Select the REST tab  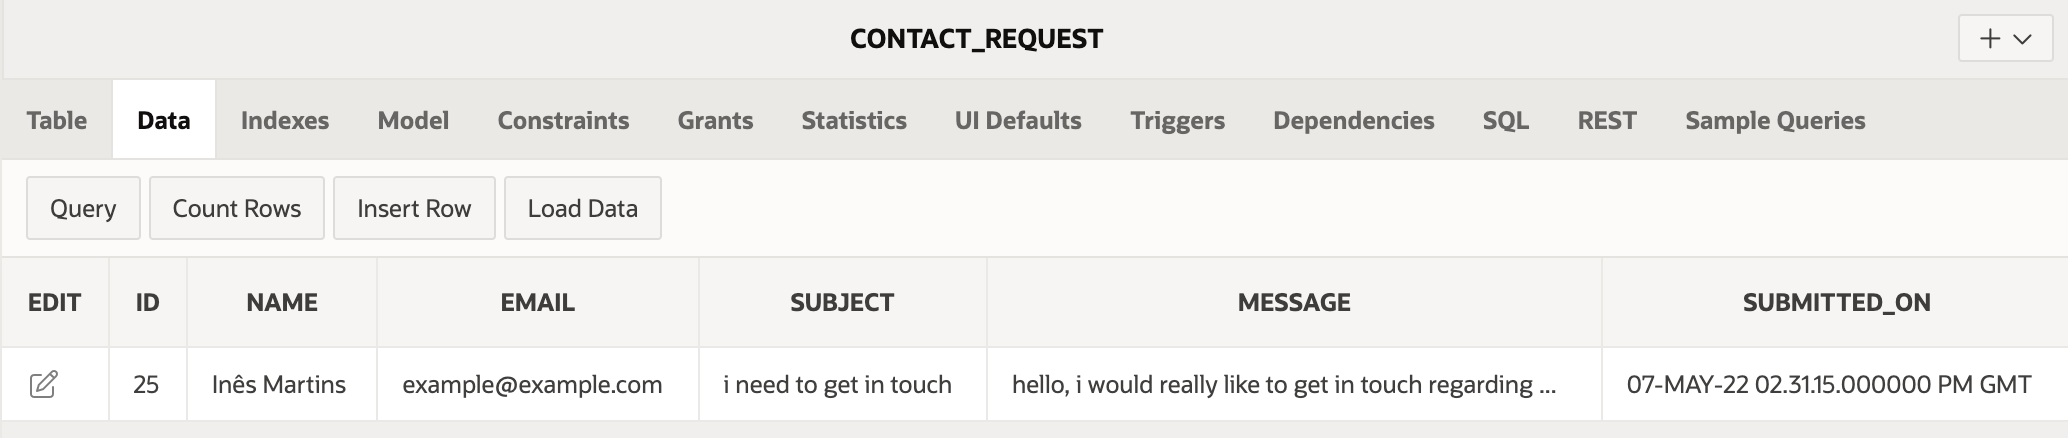pos(1607,120)
